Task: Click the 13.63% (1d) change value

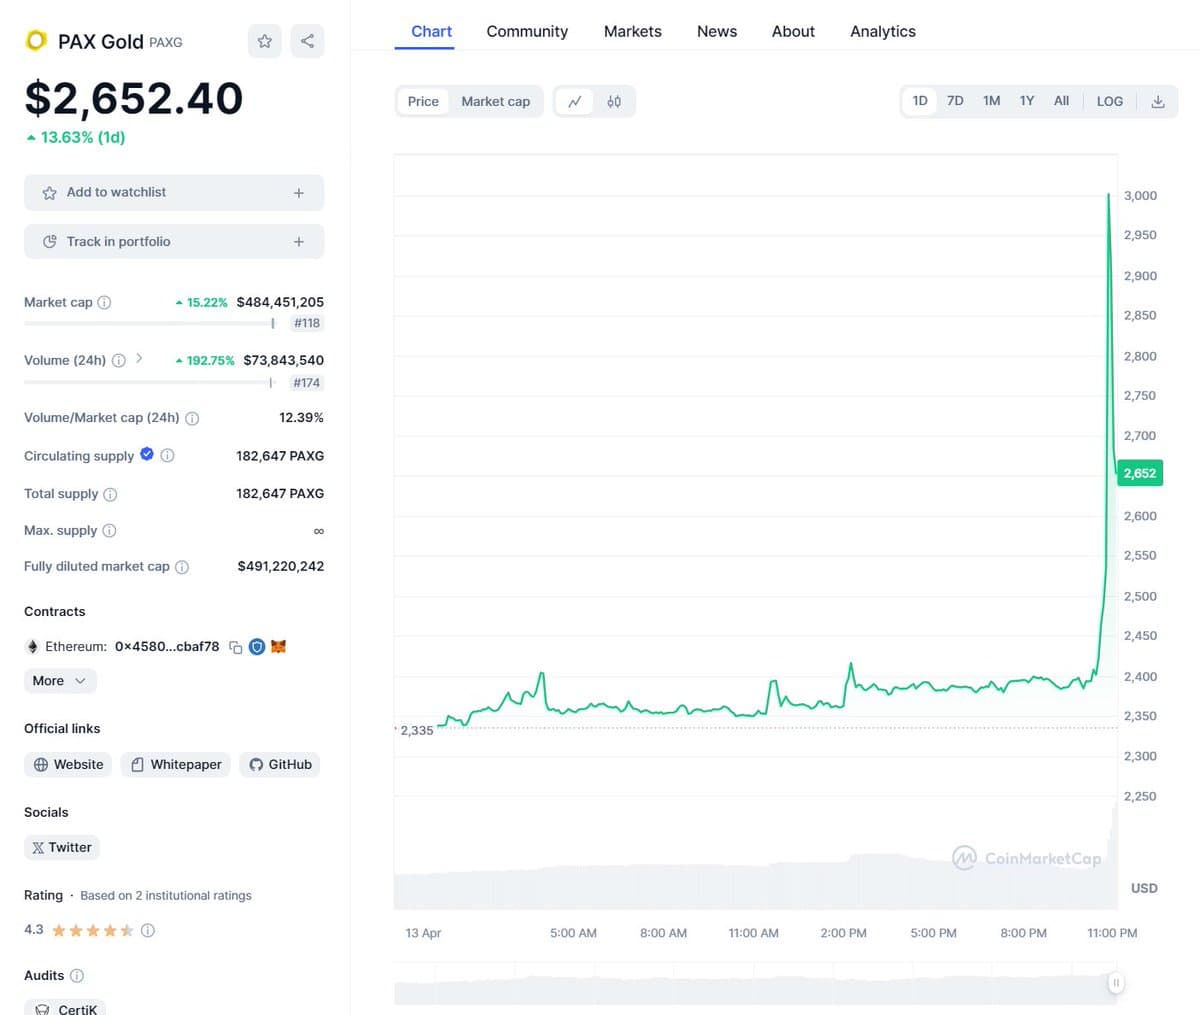Action: [x=76, y=138]
